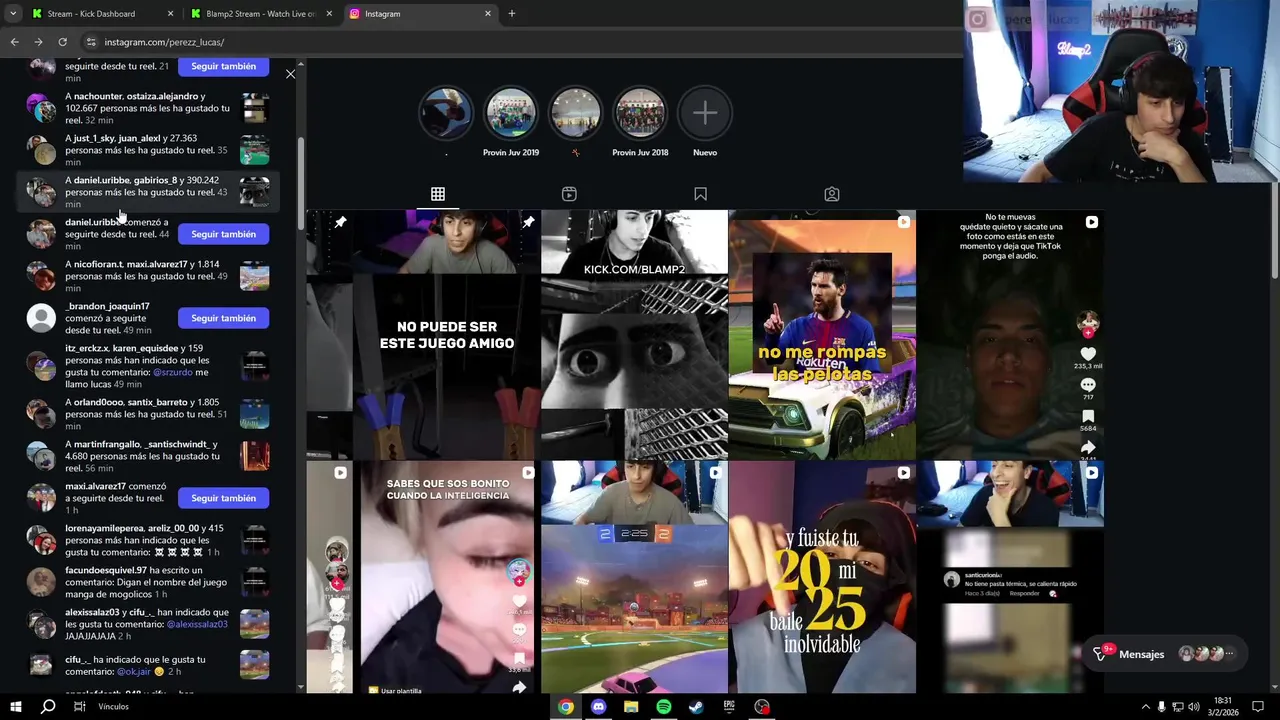Open the Rocket League 2-2 scoreboard reel

click(634, 577)
